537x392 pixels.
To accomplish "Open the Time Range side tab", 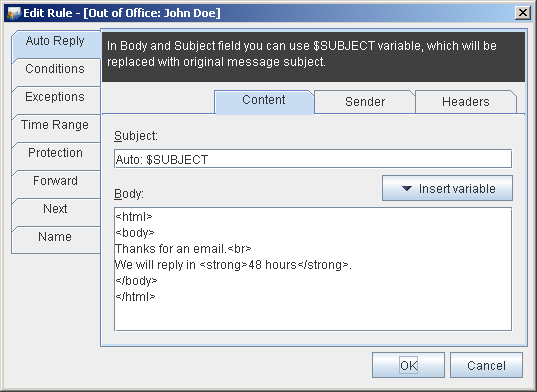I will (x=55, y=128).
